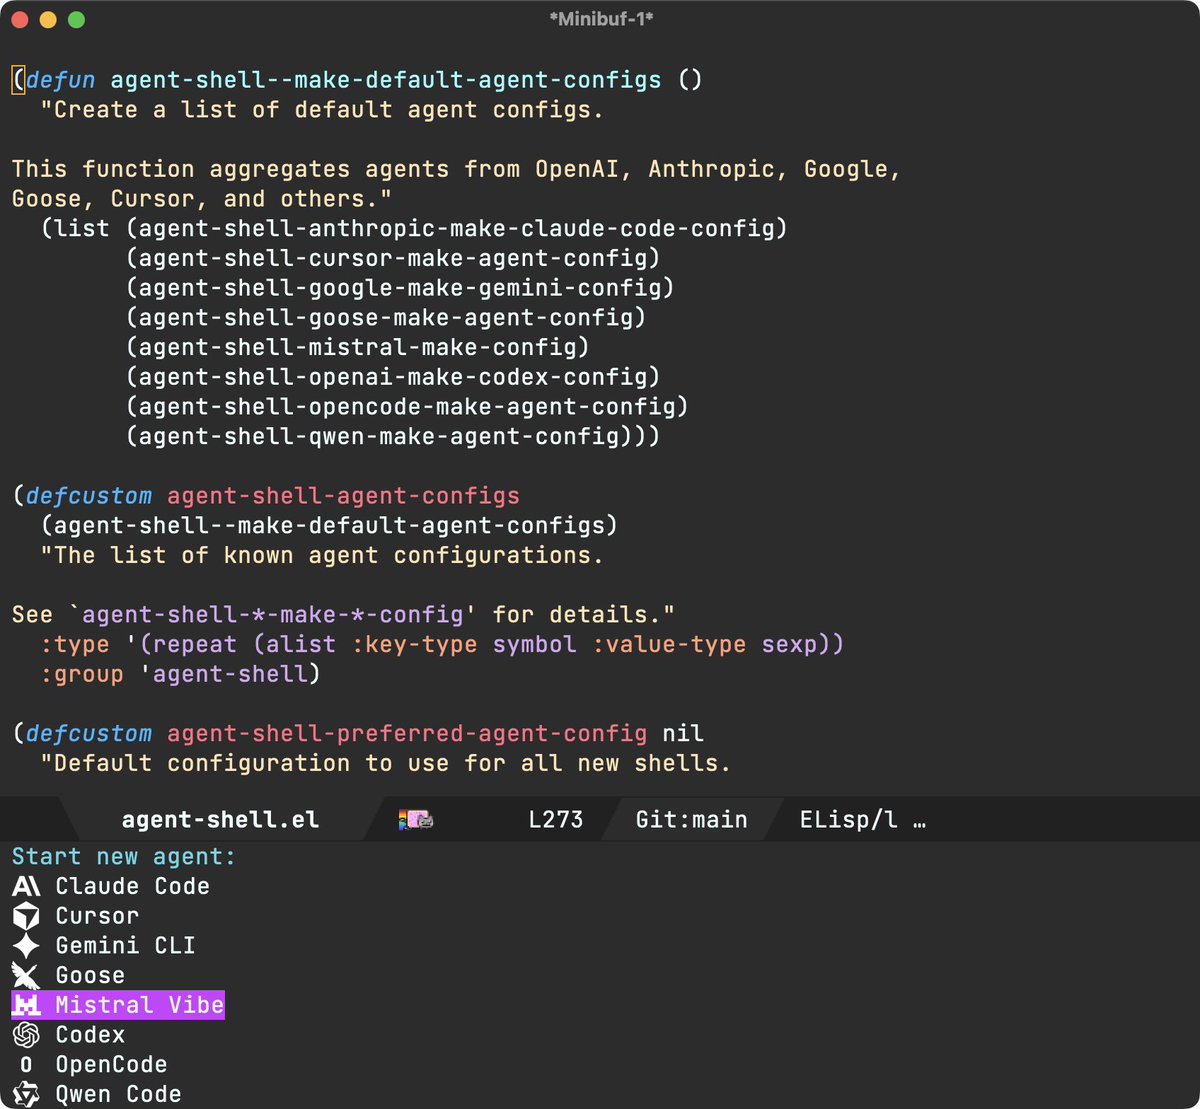The height and width of the screenshot is (1109, 1200).
Task: Click the Gemini sparkle icon
Action: coord(26,946)
